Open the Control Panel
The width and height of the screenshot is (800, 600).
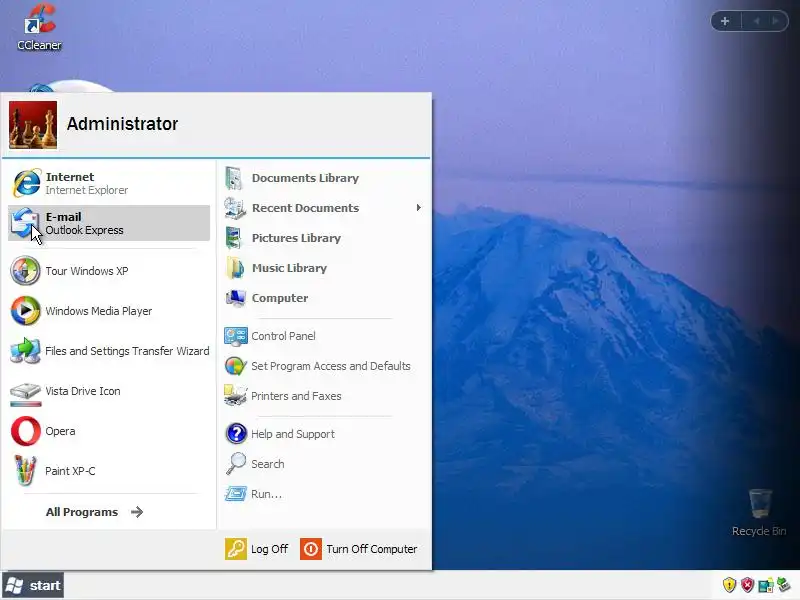tap(324, 336)
